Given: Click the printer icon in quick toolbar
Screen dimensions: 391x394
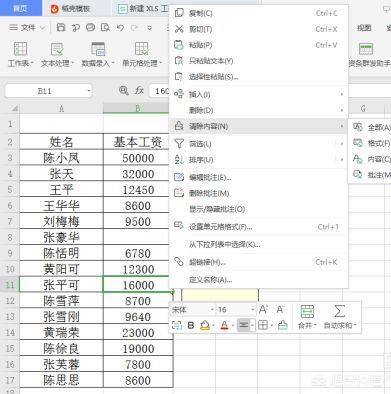Looking at the screenshot, I should coord(90,27).
